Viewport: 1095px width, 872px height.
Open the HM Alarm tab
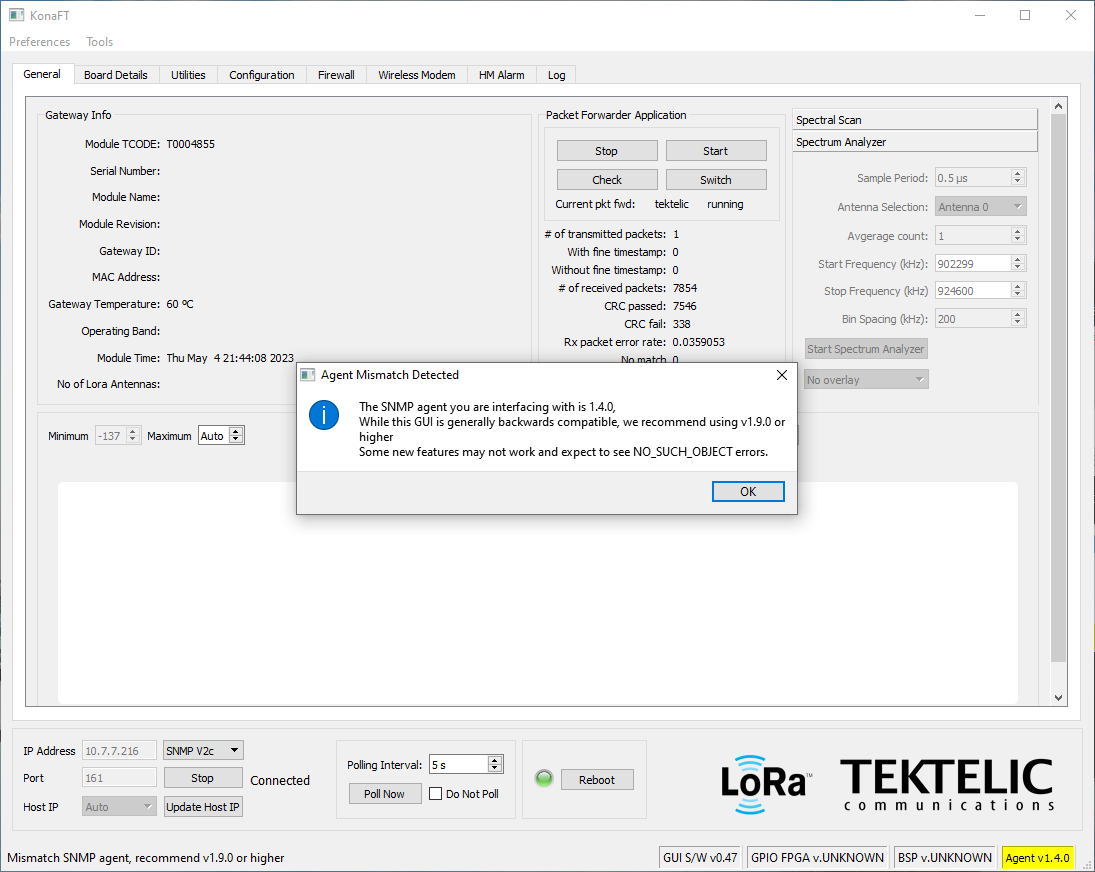[x=501, y=75]
